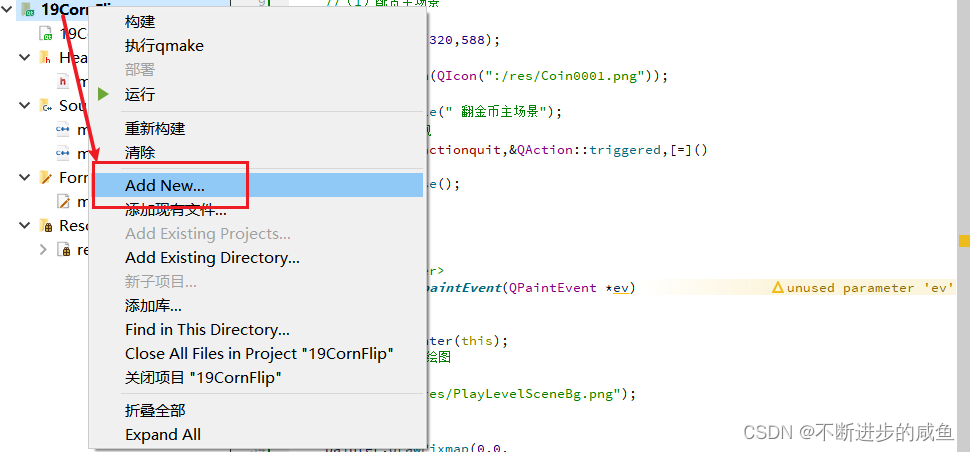This screenshot has height=452, width=970.
Task: Choose Add Existing Directory...
Action: point(258,258)
